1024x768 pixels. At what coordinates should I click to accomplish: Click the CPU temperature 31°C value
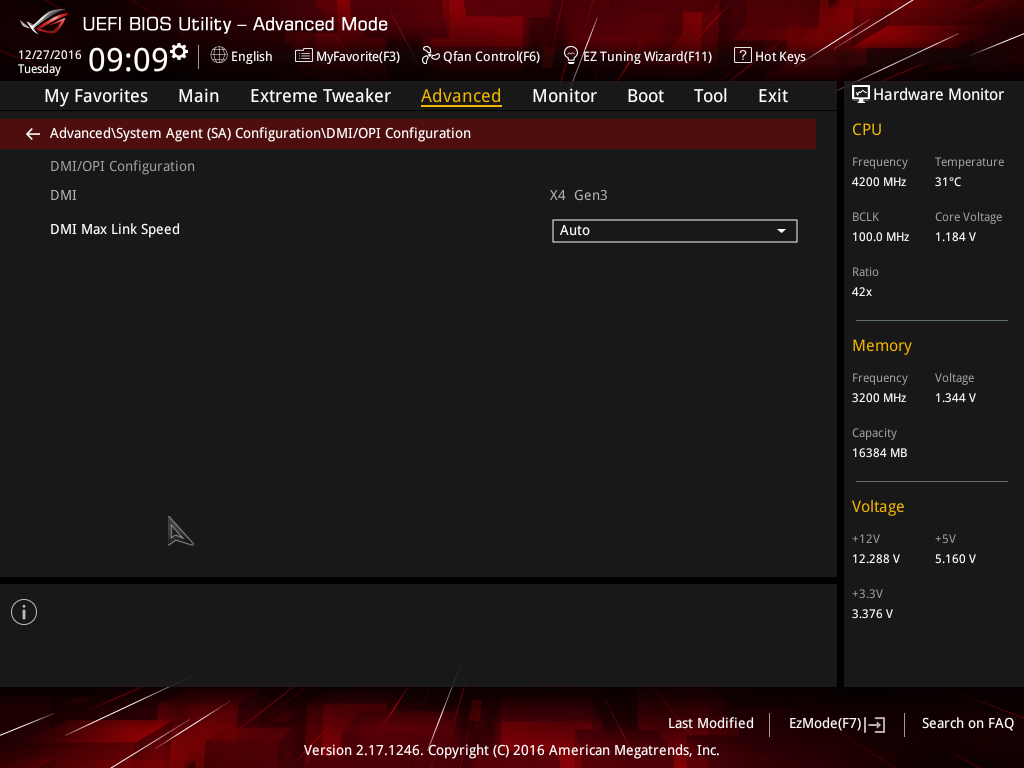tap(948, 182)
